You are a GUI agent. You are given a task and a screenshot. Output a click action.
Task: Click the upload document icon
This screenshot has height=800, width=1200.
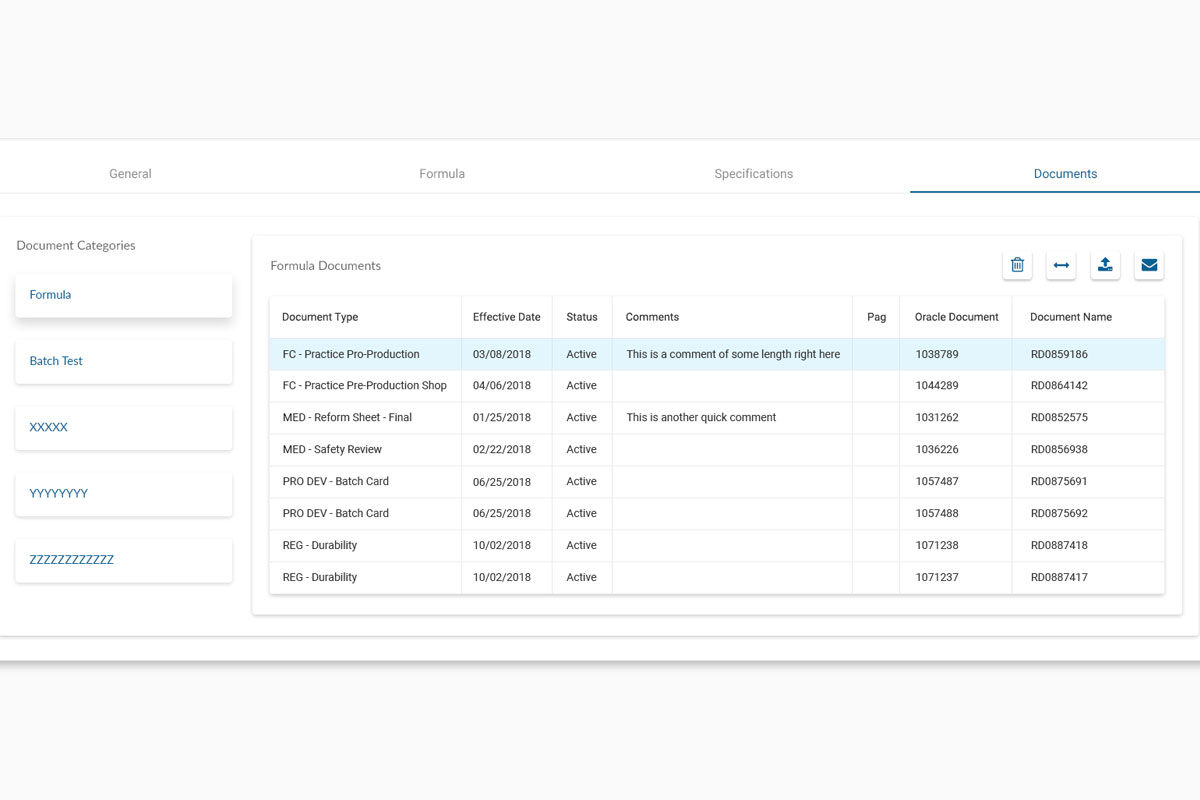[x=1105, y=265]
